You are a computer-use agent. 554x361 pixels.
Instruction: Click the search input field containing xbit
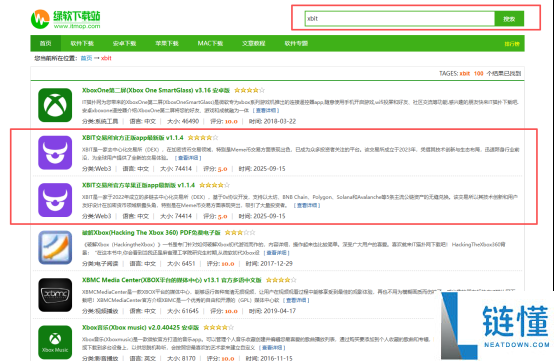pos(400,19)
